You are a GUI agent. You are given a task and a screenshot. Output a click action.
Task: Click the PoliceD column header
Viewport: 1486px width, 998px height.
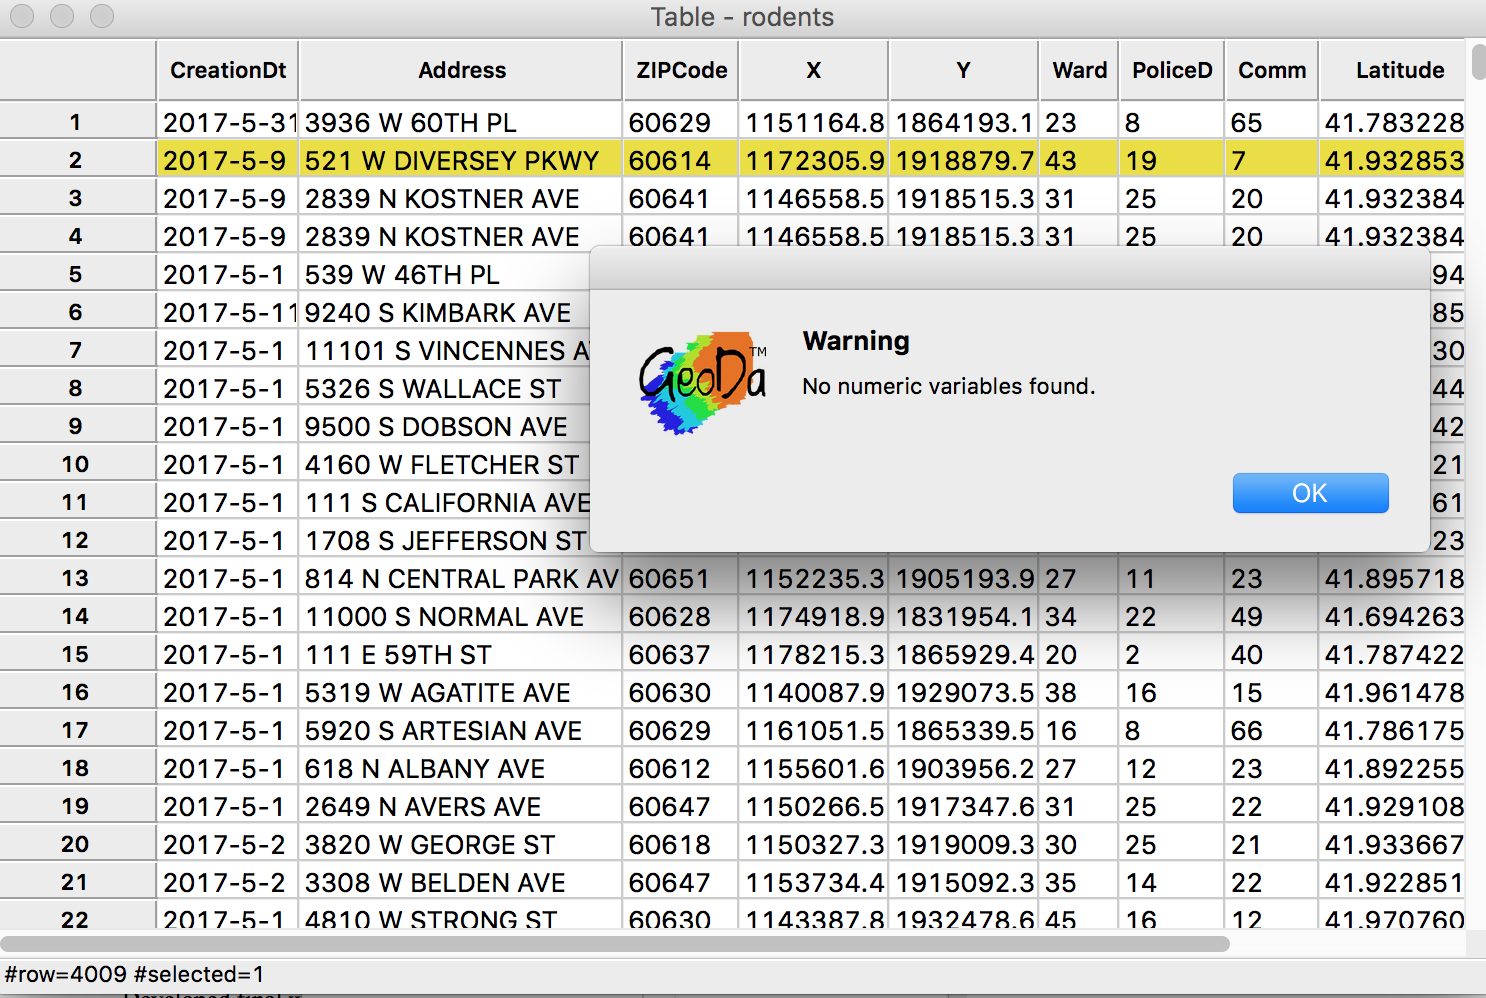(x=1171, y=70)
